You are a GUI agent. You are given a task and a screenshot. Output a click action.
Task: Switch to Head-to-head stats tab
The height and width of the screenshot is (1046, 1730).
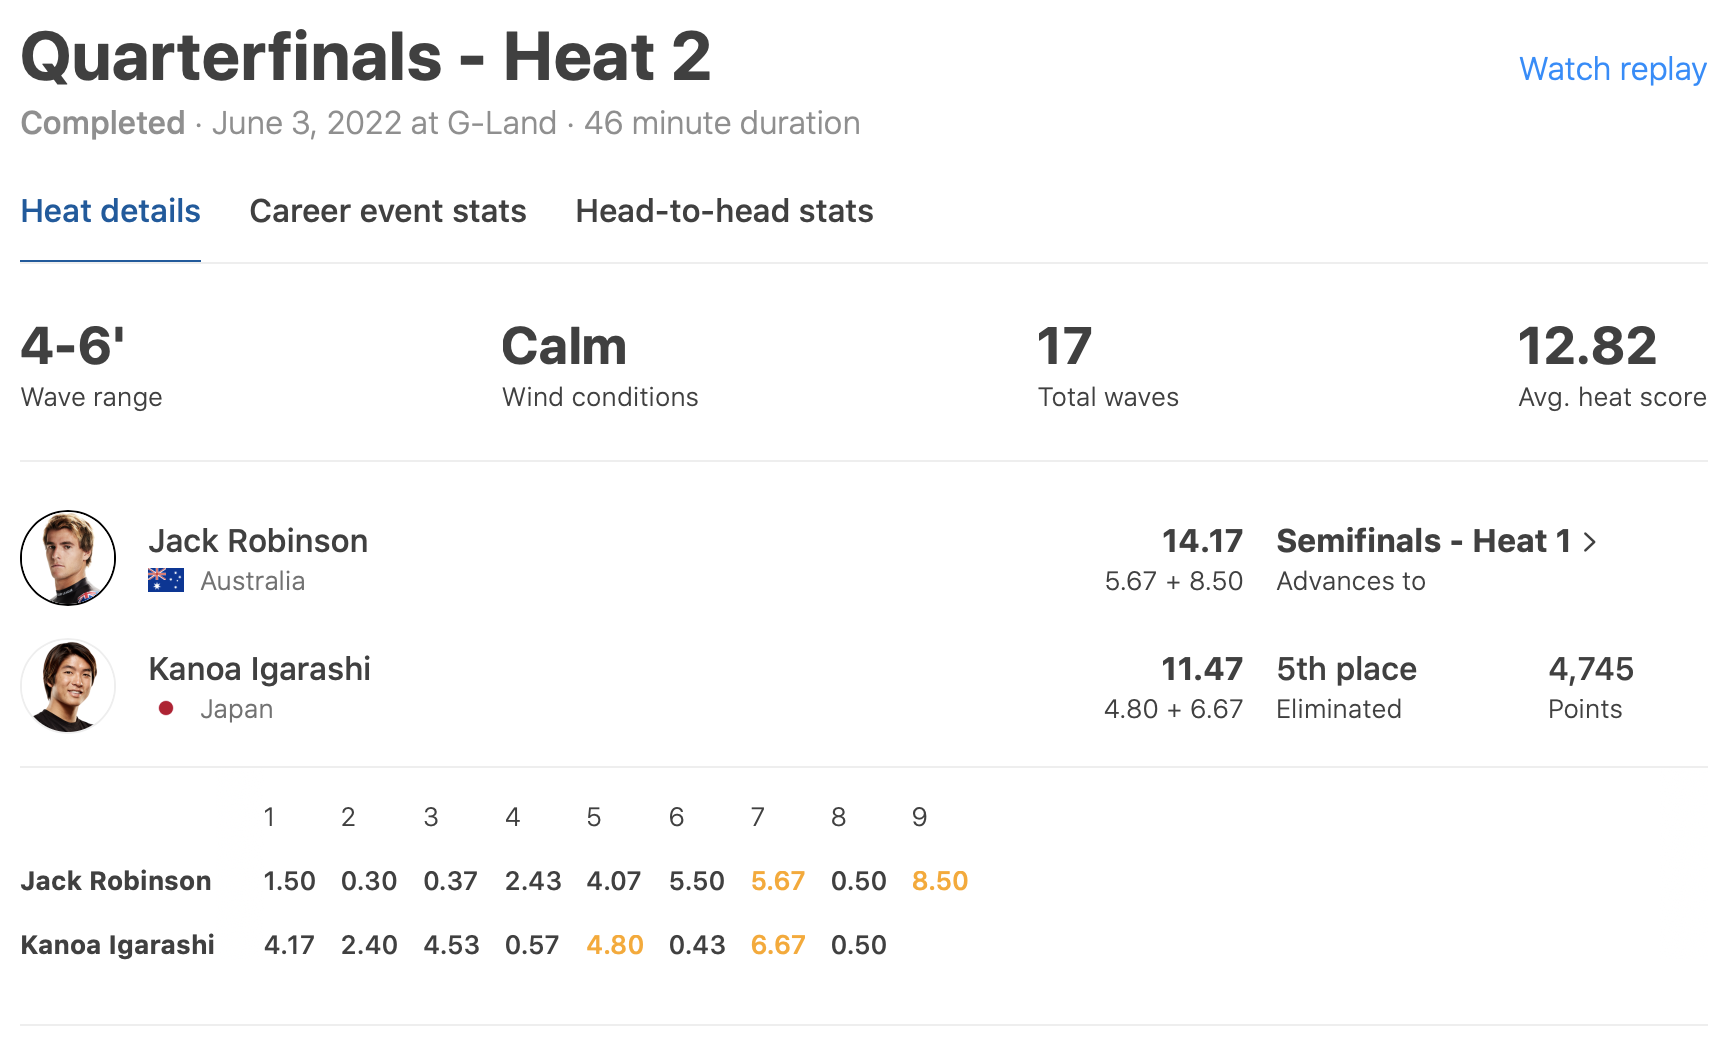724,211
